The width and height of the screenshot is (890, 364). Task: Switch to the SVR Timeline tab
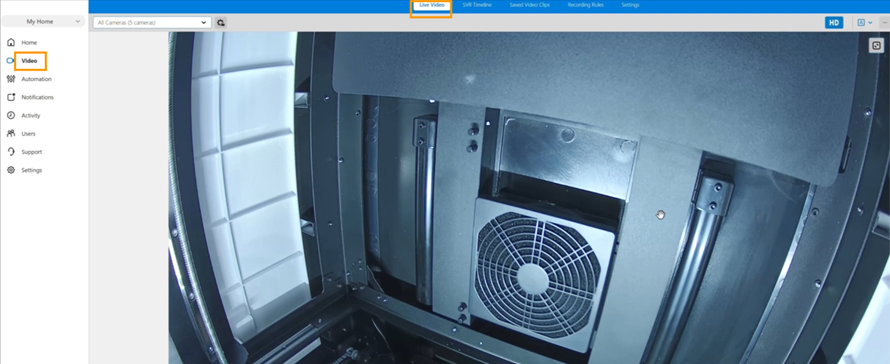[477, 5]
